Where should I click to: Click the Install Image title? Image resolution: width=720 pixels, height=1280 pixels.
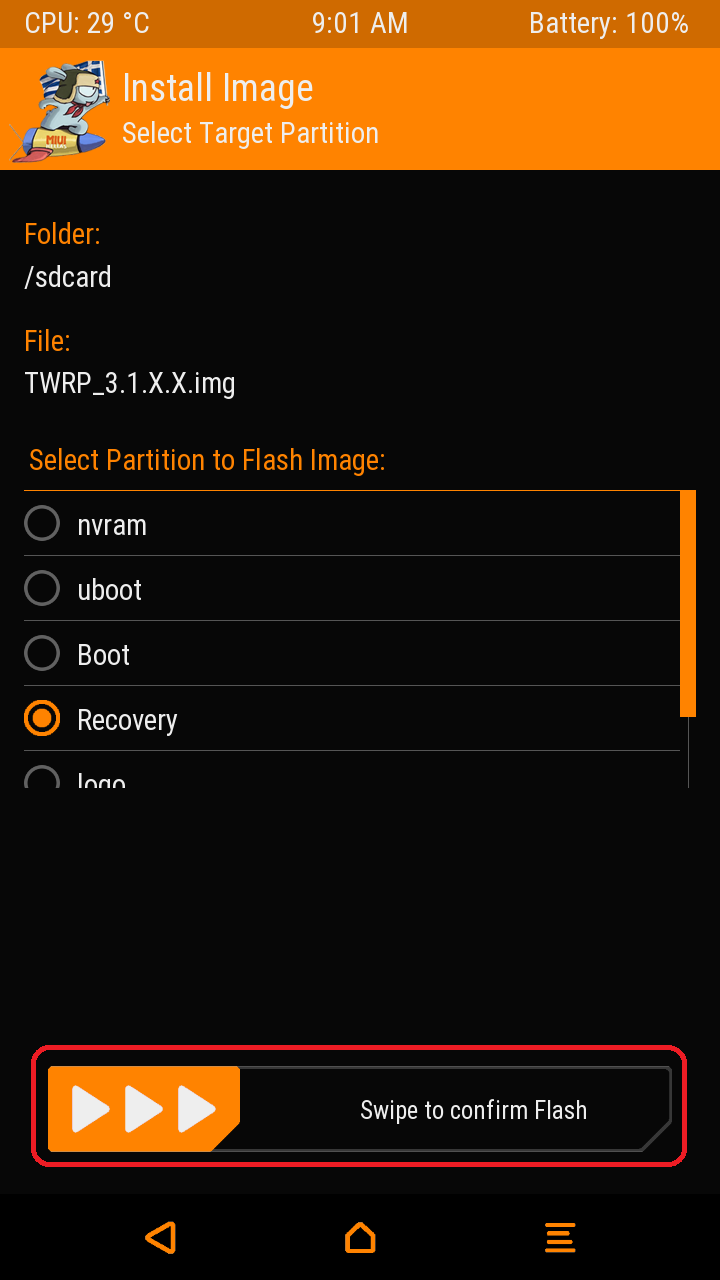217,88
